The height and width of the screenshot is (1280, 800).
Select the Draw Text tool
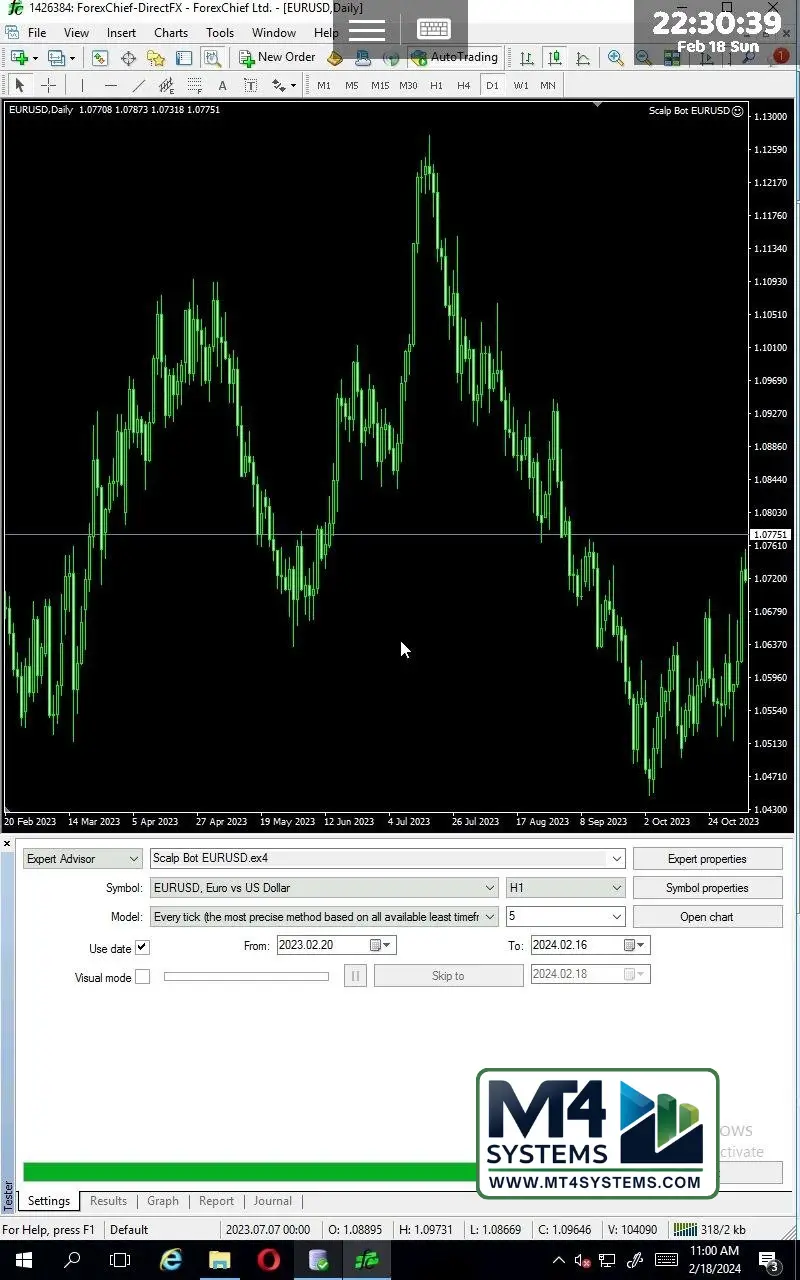pyautogui.click(x=222, y=85)
